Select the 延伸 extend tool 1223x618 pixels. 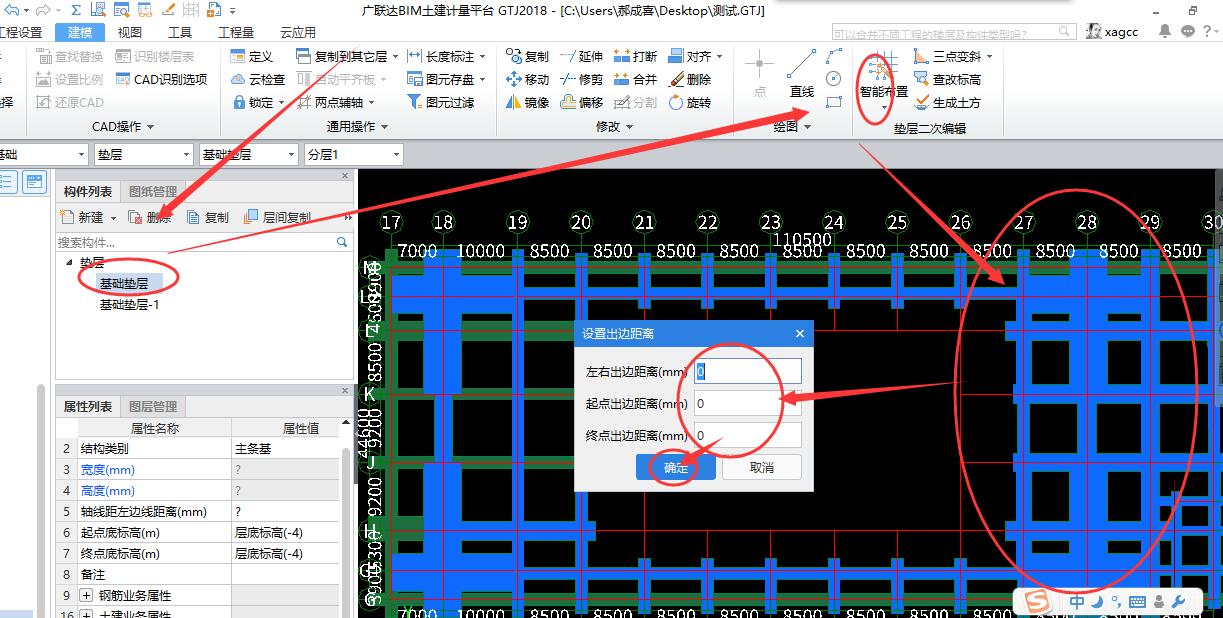pyautogui.click(x=581, y=57)
